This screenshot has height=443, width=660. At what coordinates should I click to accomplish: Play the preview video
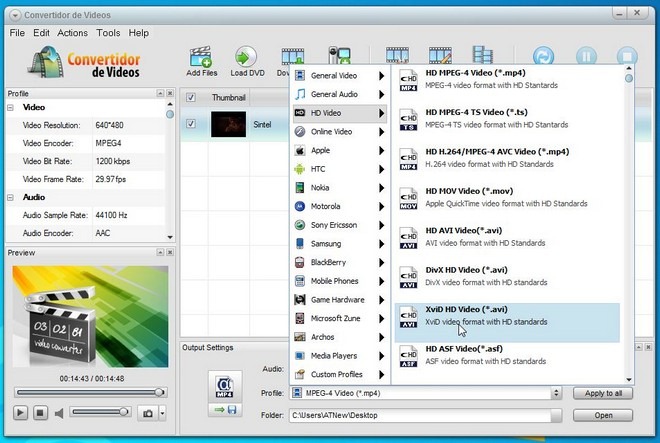pos(20,413)
